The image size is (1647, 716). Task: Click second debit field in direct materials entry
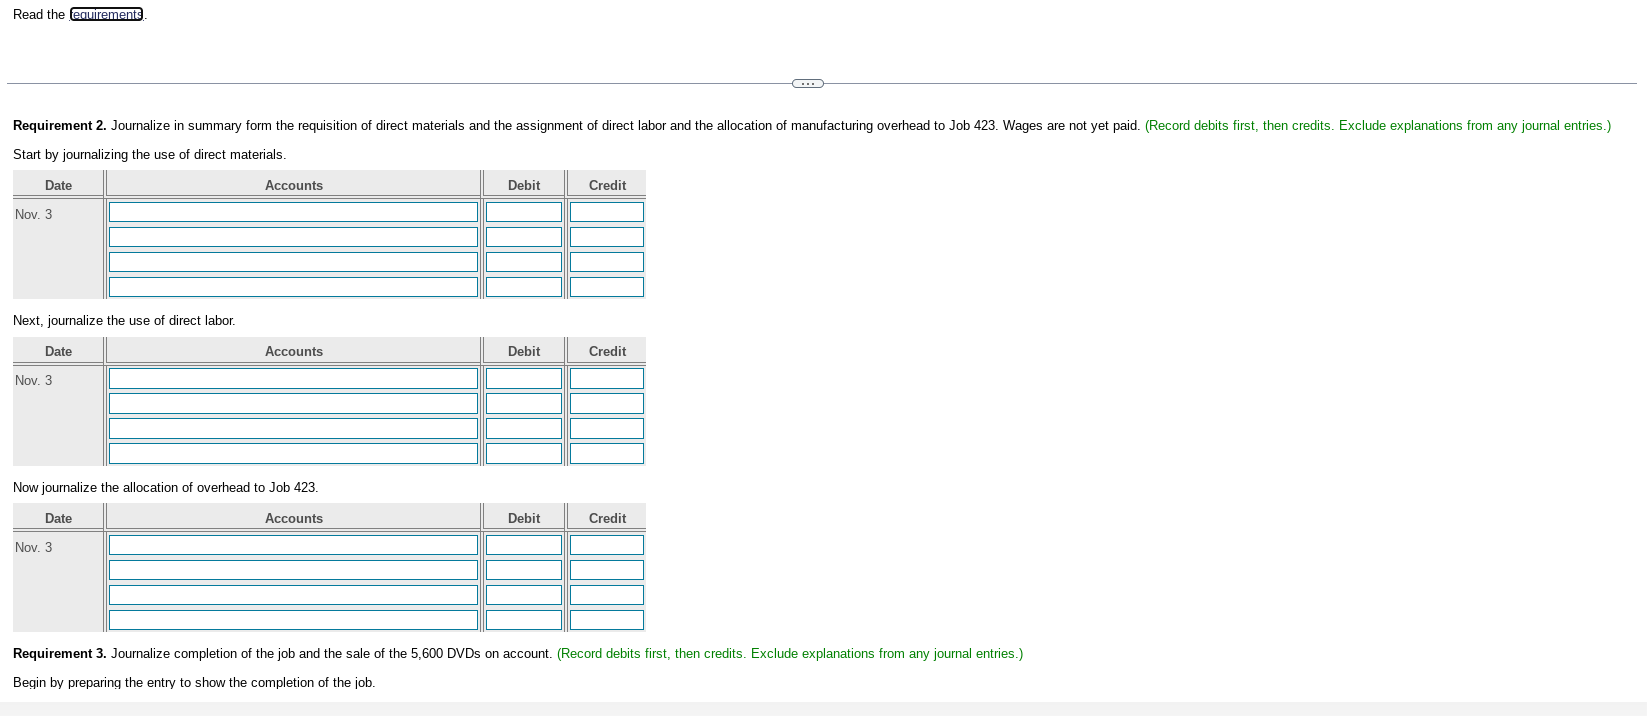[x=524, y=237]
